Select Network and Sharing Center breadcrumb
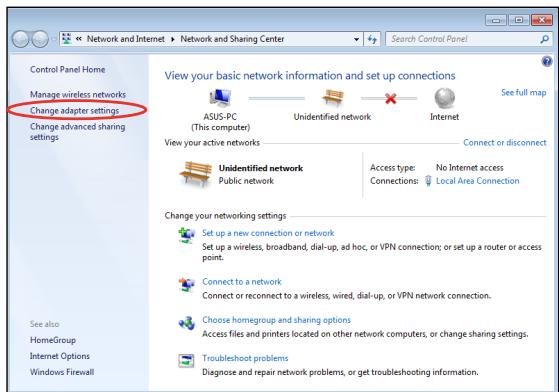 (x=232, y=39)
